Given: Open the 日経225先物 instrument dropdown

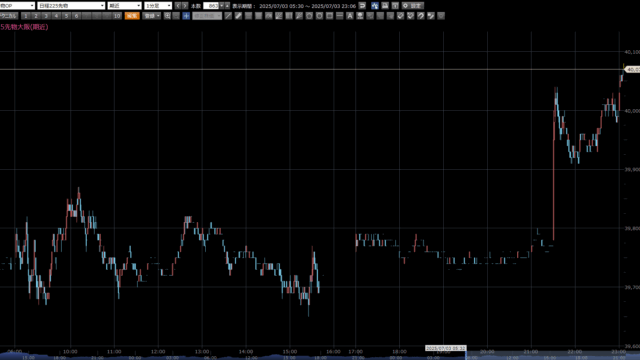Looking at the screenshot, I should tap(71, 6).
